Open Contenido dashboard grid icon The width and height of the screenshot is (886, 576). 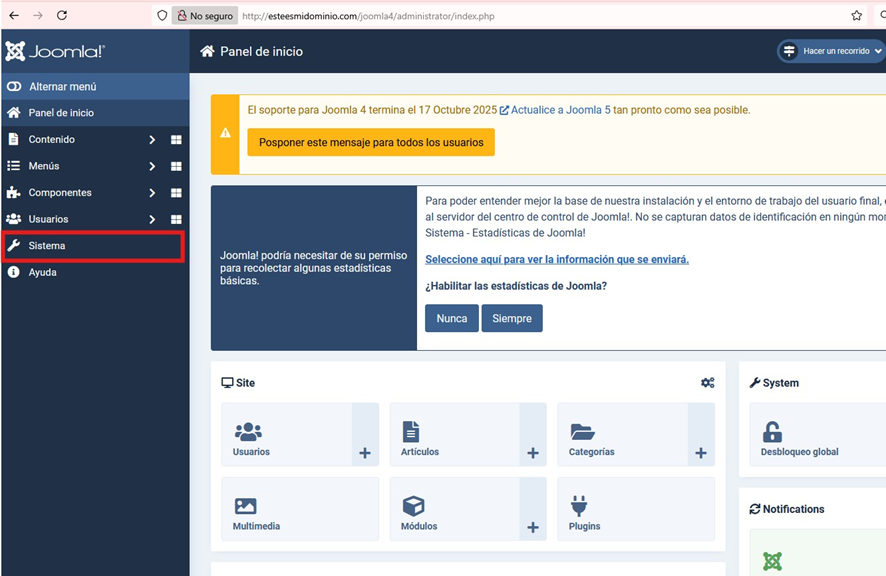(x=176, y=140)
